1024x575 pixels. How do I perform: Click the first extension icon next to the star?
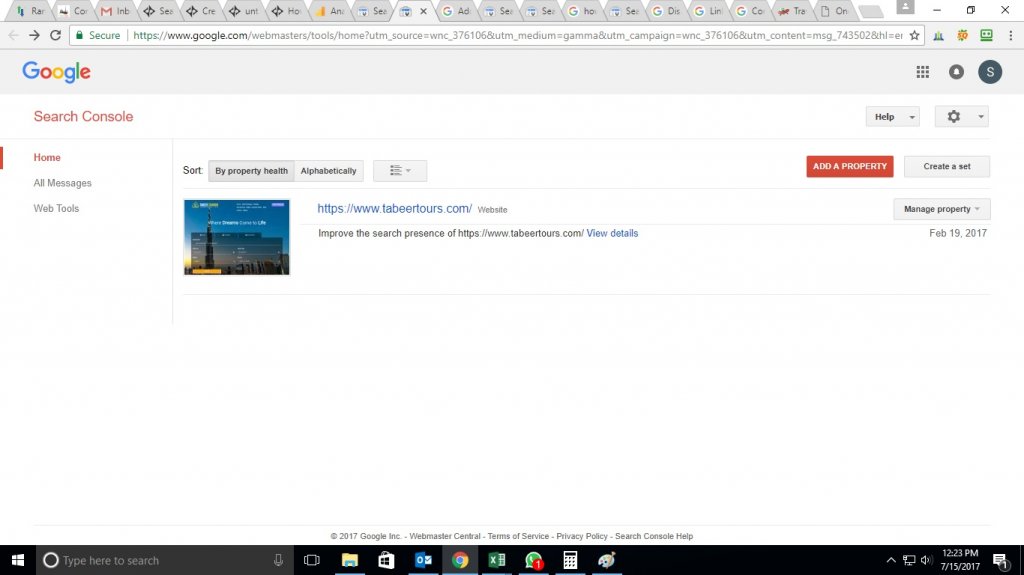(x=938, y=35)
